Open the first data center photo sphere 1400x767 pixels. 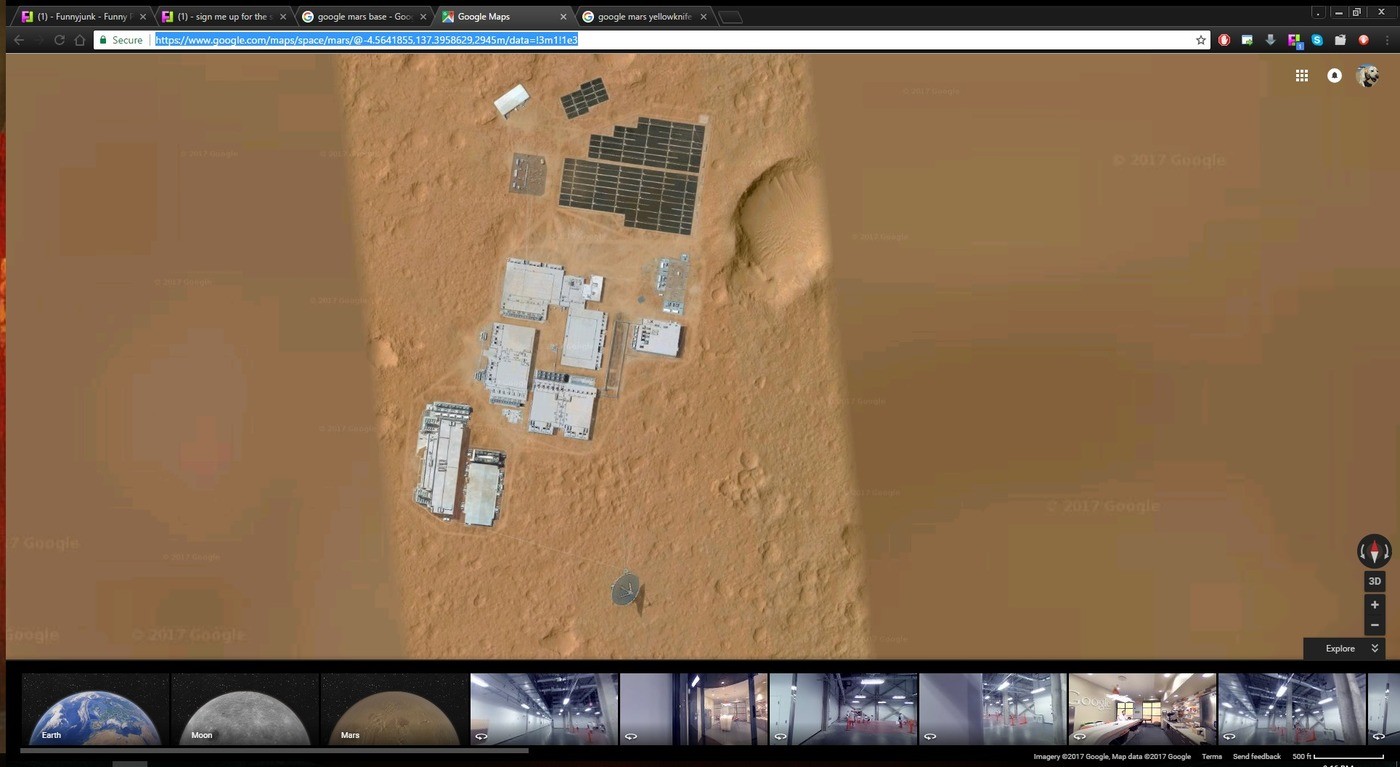pos(544,709)
